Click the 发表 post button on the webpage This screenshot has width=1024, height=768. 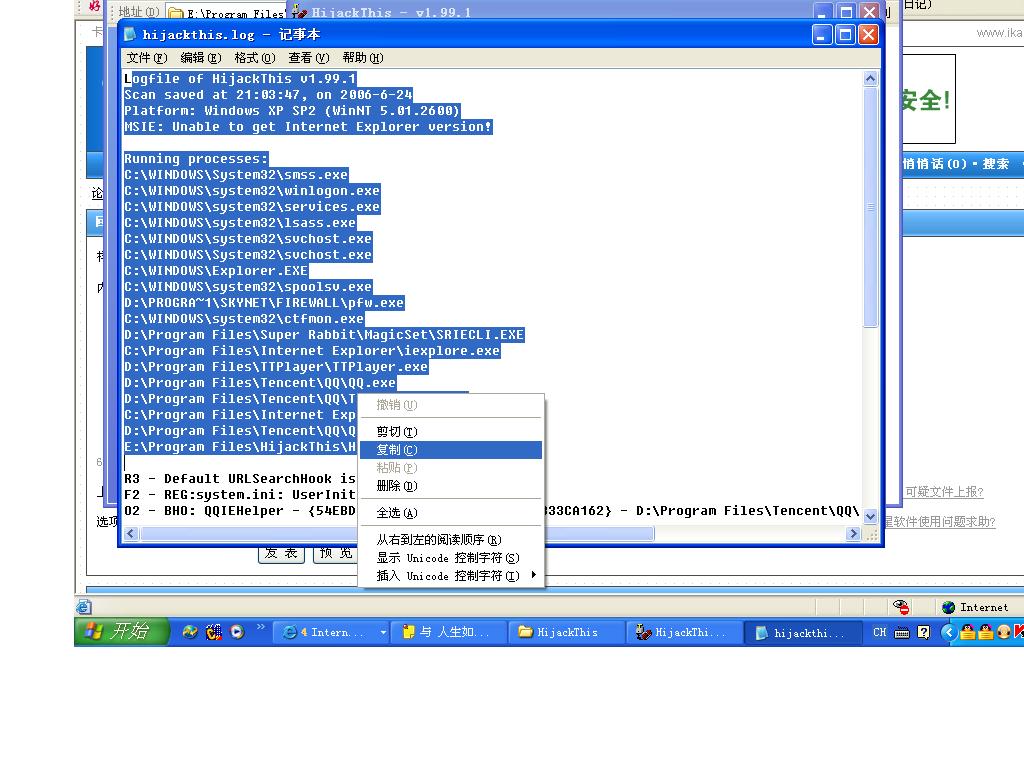point(281,553)
